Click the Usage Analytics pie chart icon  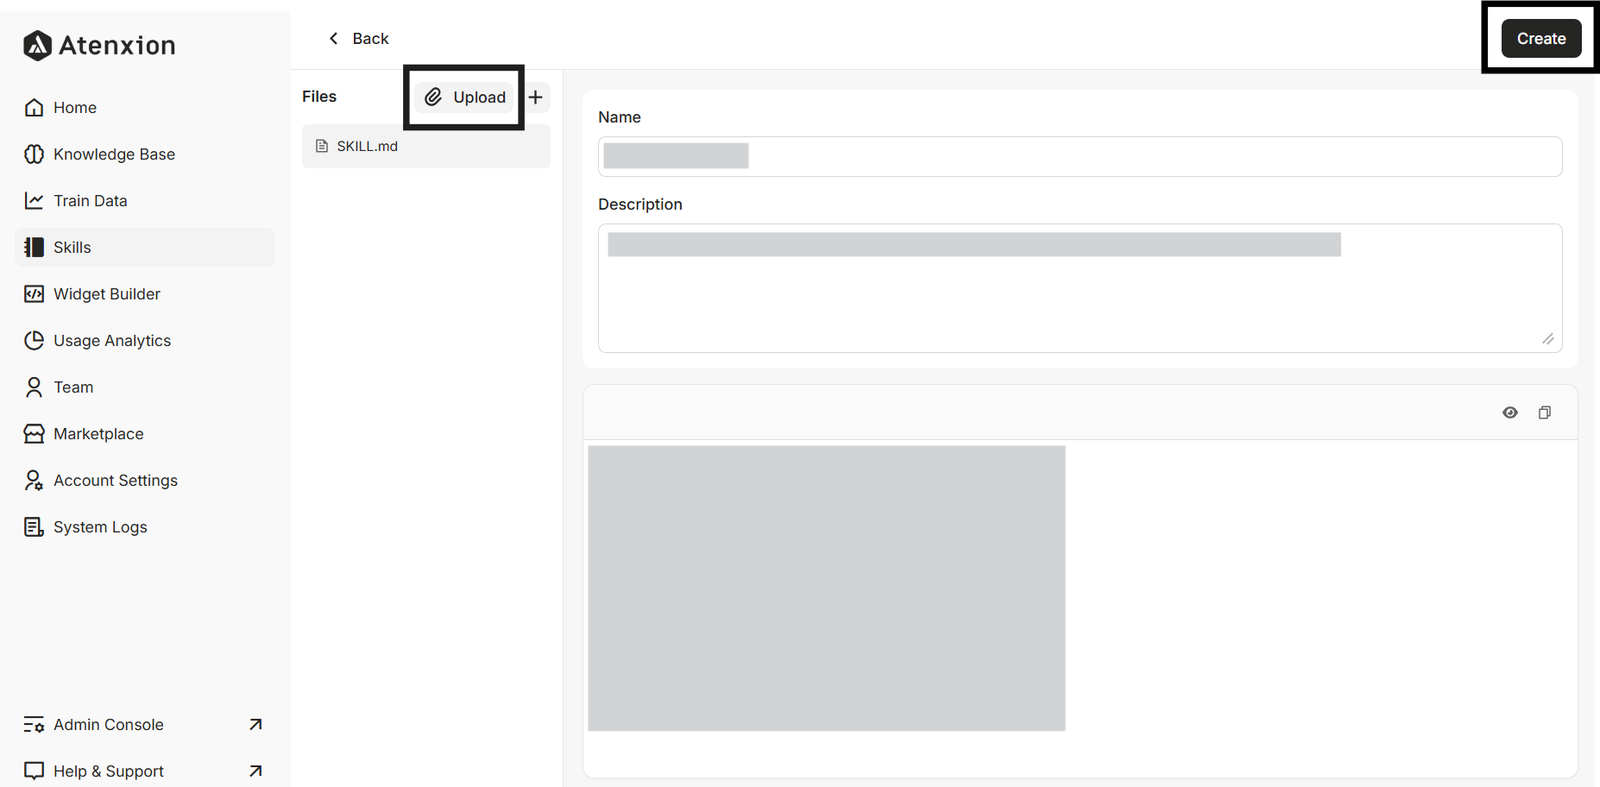(x=34, y=340)
